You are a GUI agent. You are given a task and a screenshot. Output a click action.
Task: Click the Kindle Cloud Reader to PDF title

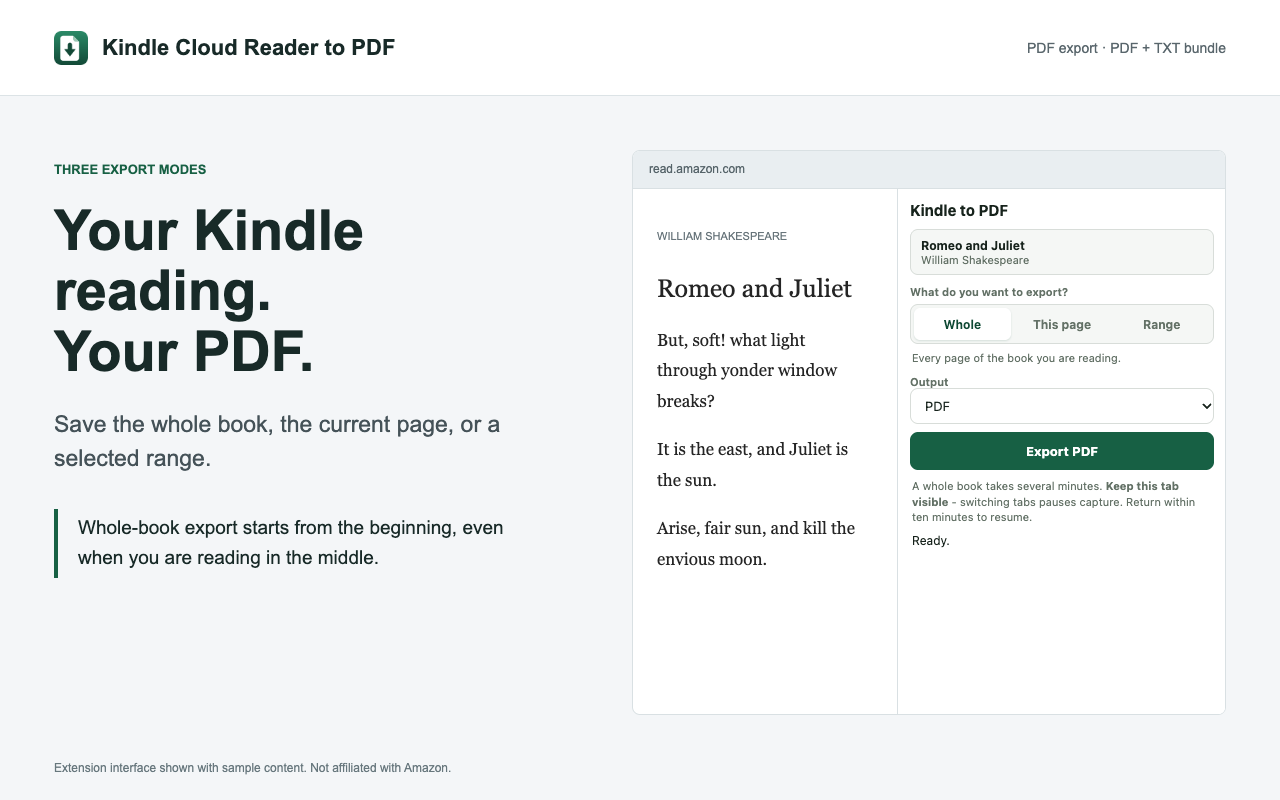click(249, 47)
